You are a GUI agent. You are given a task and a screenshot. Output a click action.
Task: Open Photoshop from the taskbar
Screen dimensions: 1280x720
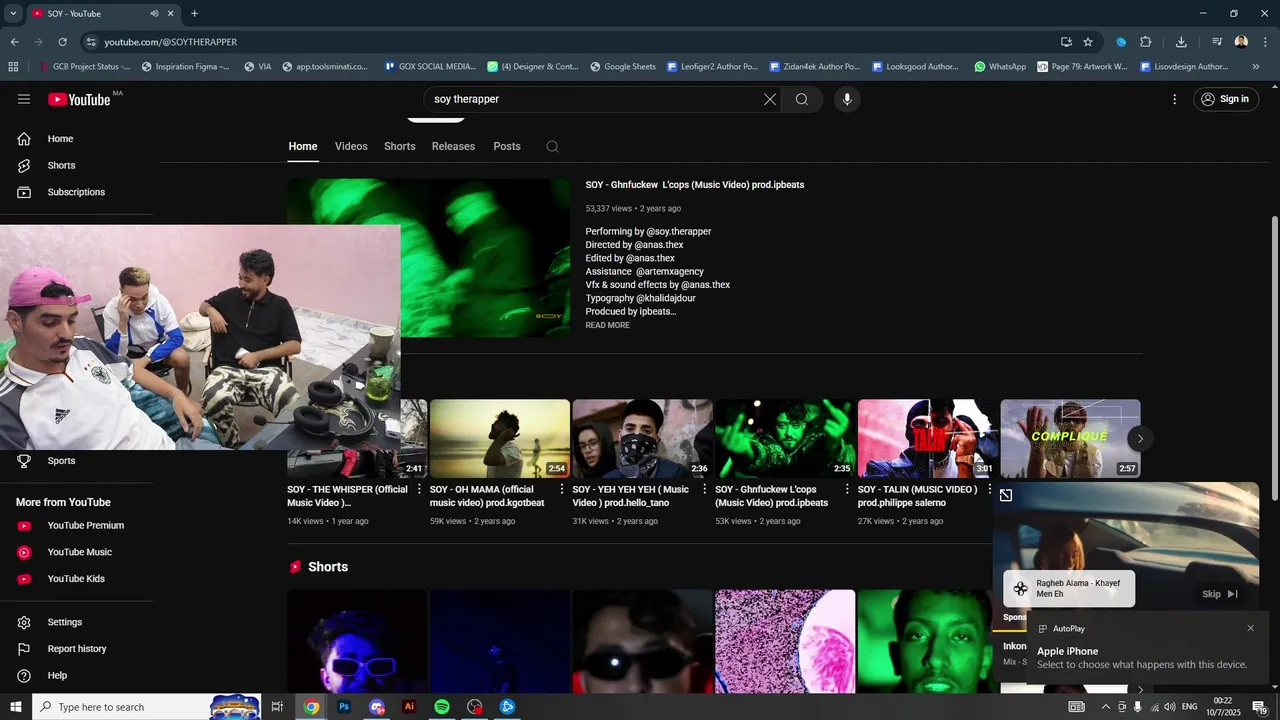click(x=344, y=706)
